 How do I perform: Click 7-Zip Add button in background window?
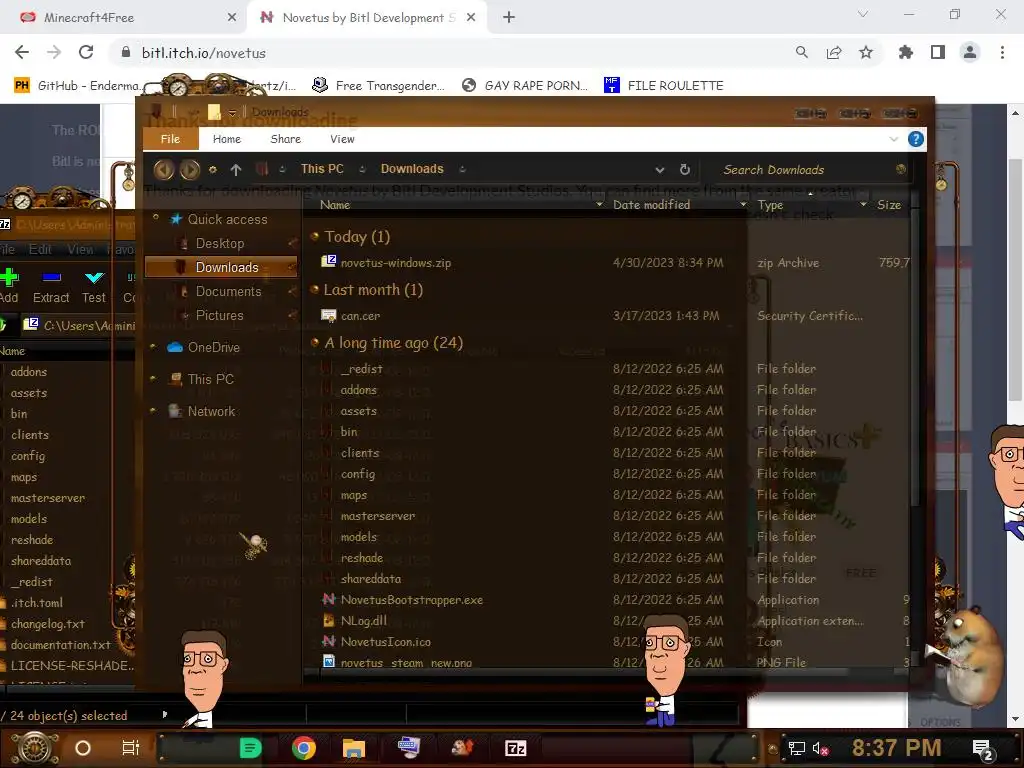(9, 286)
